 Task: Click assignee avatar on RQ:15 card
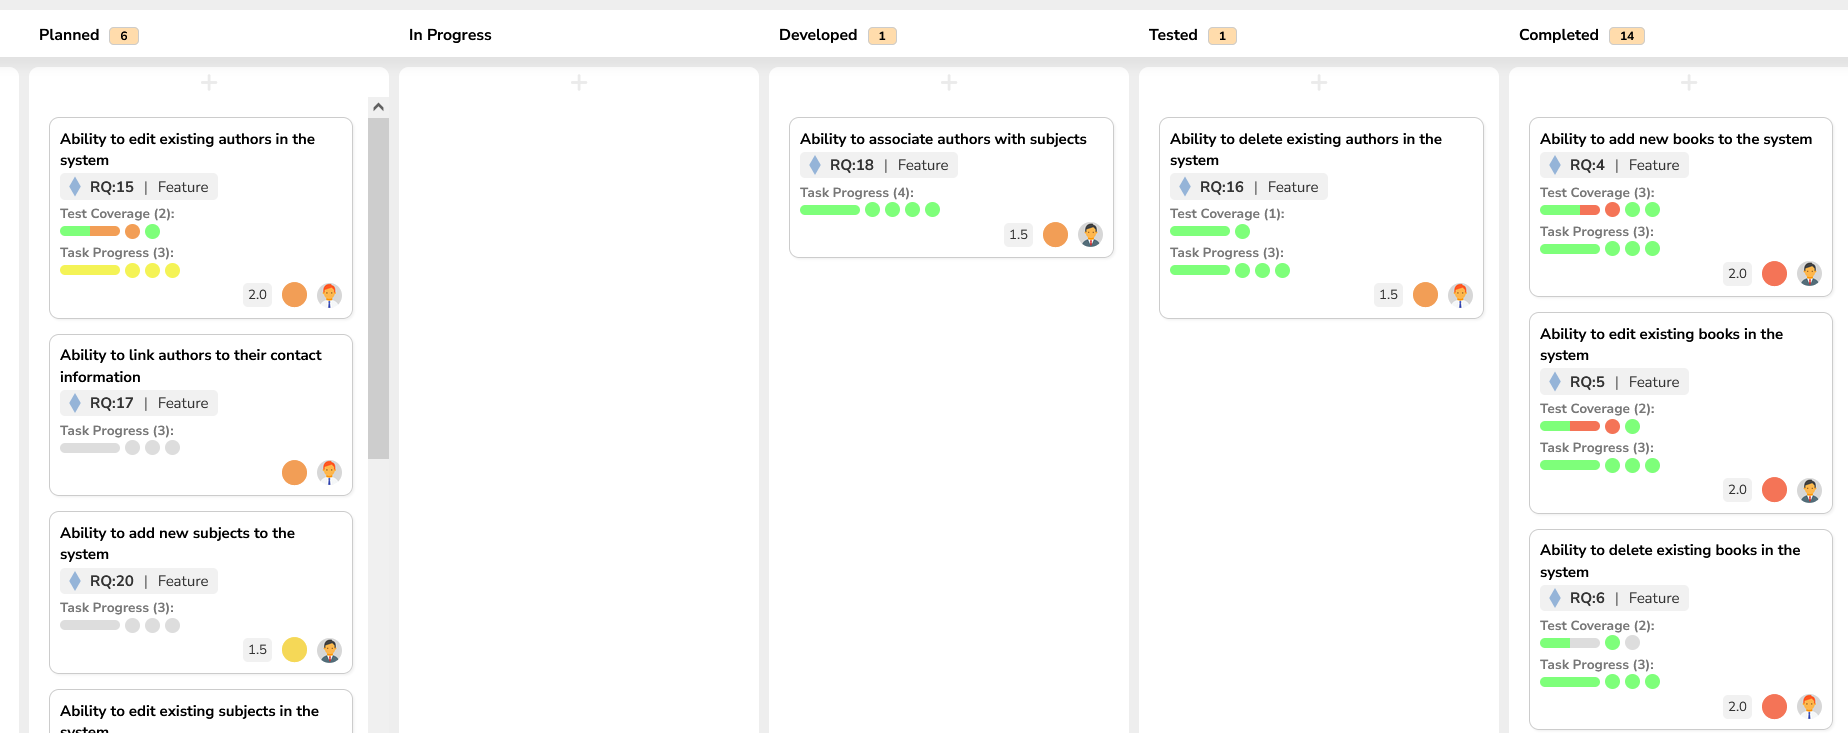point(329,295)
